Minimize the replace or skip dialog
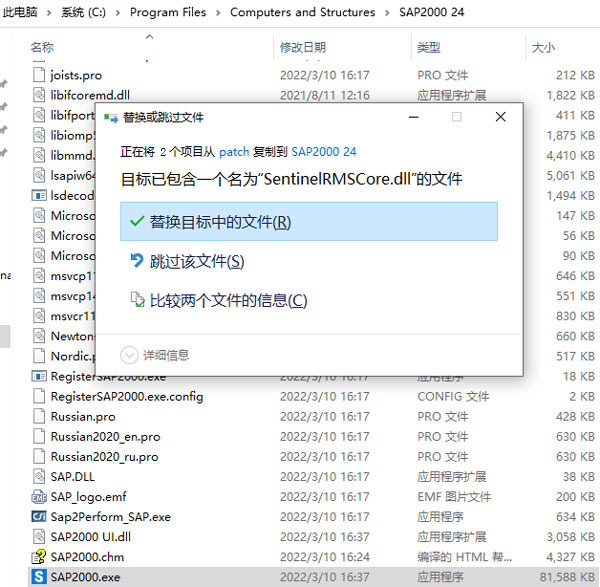 click(413, 117)
